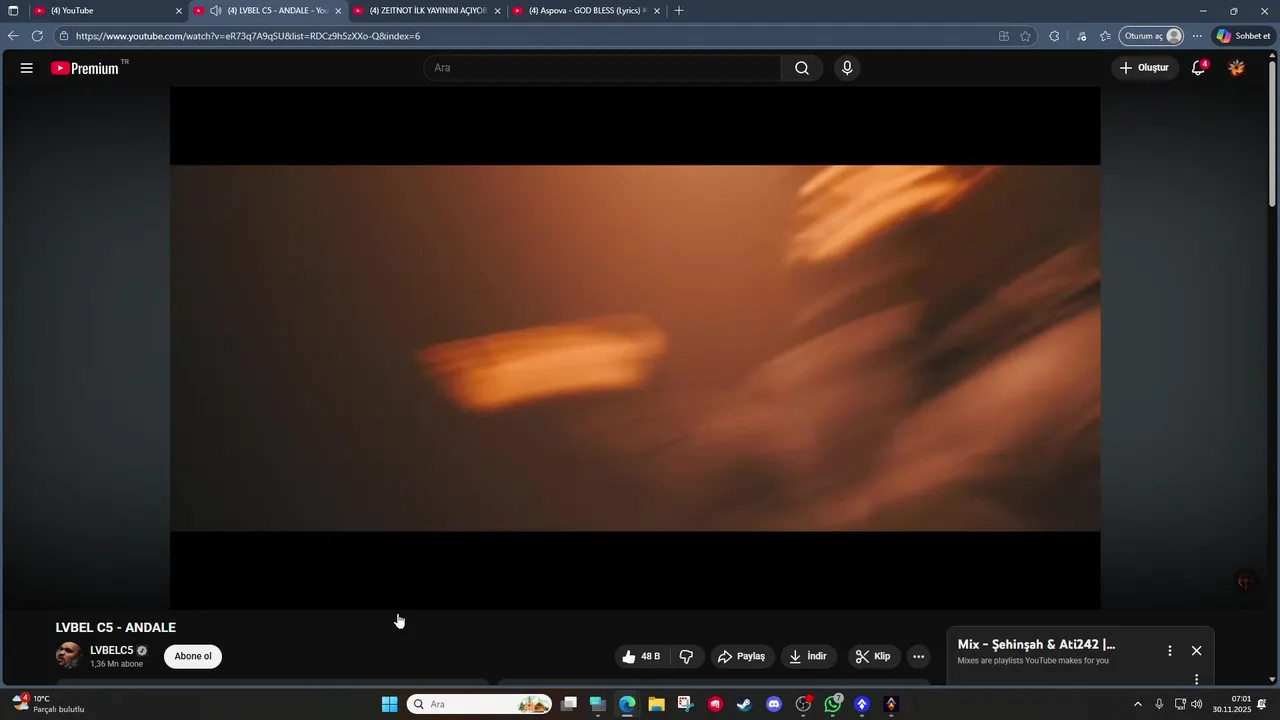Open Edge tab actions menu
This screenshot has width=1280, height=720.
pyautogui.click(x=13, y=10)
